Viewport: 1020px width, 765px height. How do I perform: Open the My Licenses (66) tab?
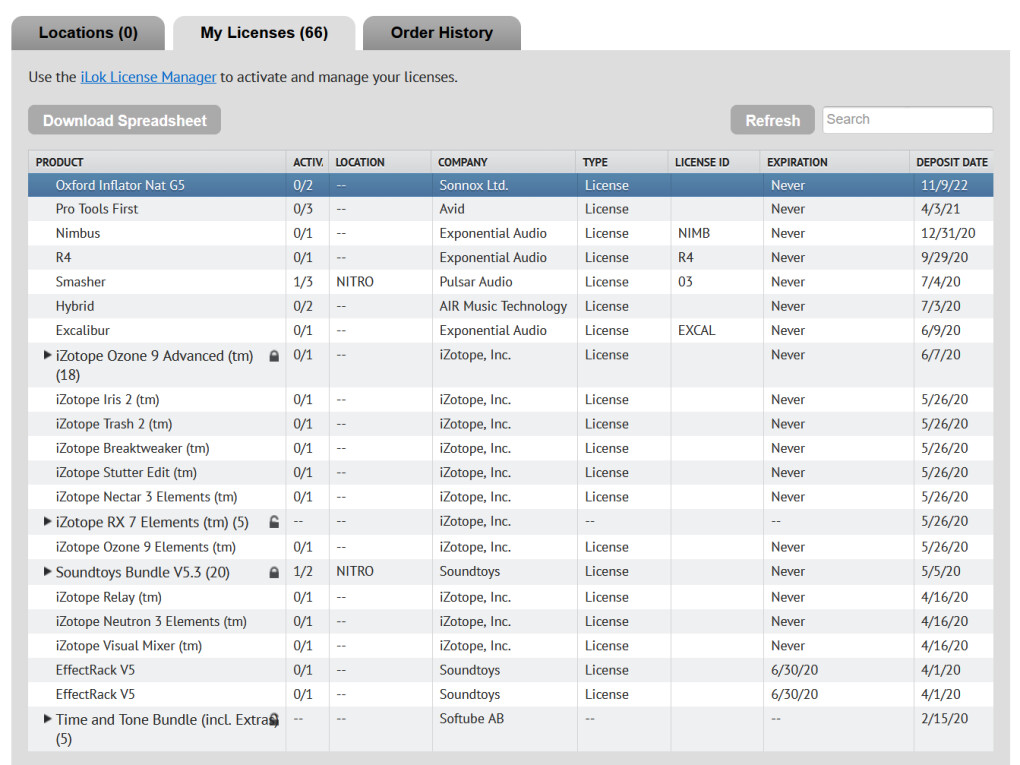click(x=264, y=33)
